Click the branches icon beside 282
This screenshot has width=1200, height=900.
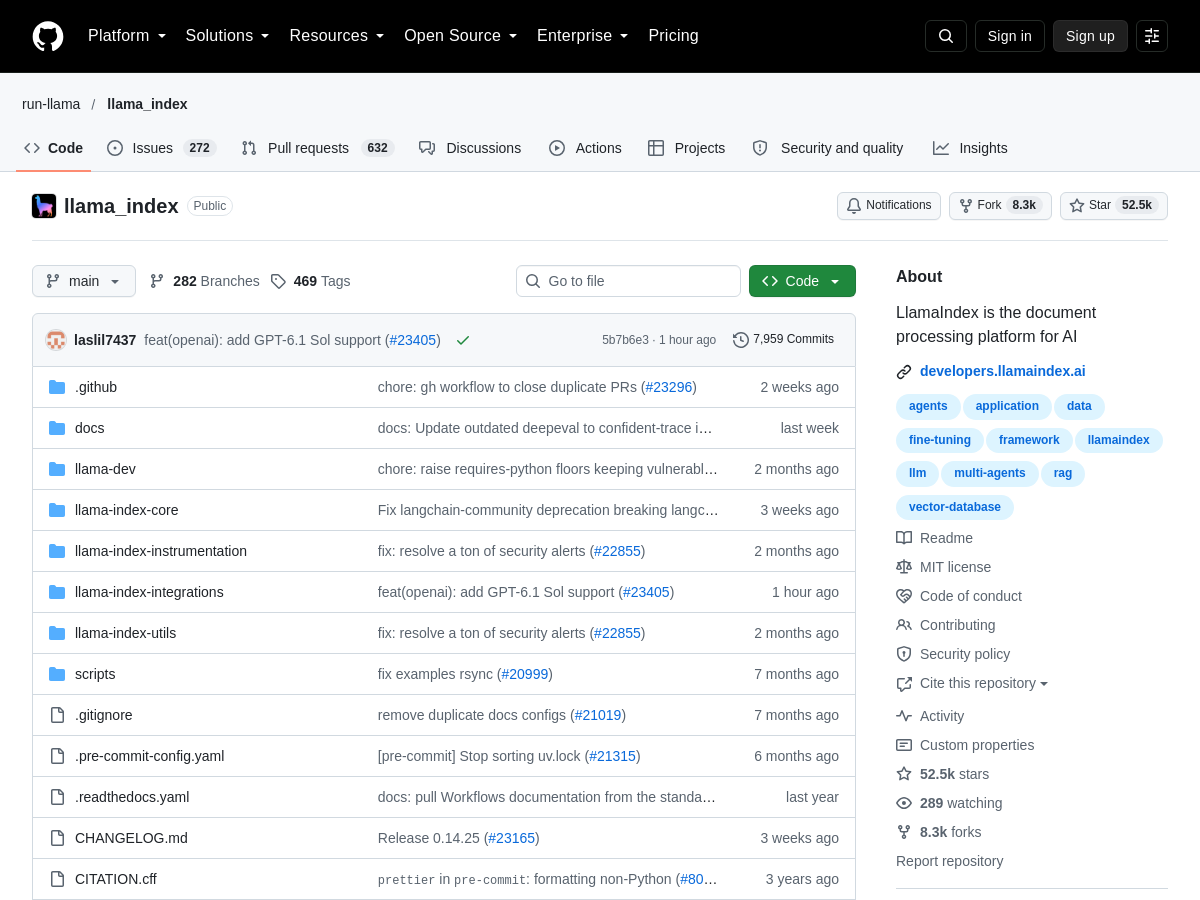point(157,281)
